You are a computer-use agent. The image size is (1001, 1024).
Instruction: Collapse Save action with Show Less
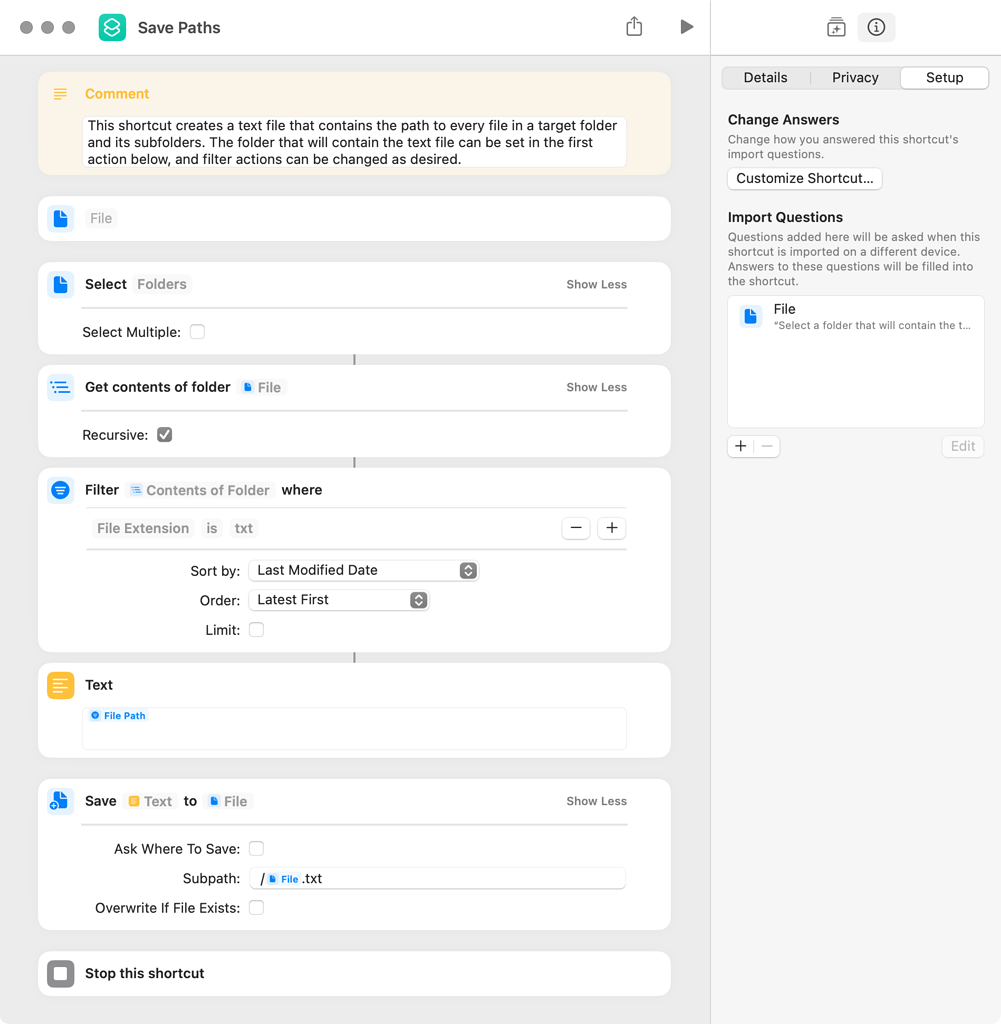click(596, 801)
